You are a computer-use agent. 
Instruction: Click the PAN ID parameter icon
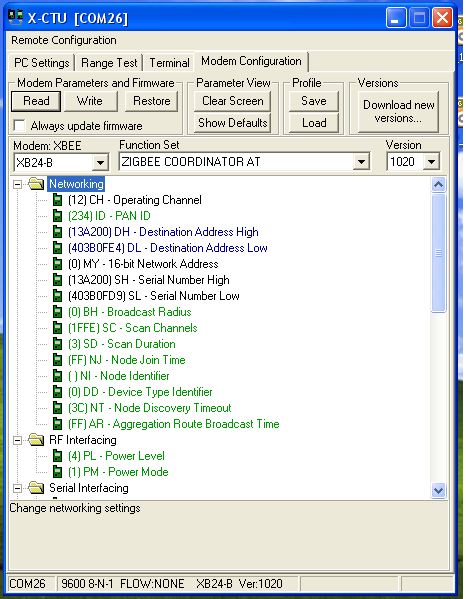click(x=57, y=216)
